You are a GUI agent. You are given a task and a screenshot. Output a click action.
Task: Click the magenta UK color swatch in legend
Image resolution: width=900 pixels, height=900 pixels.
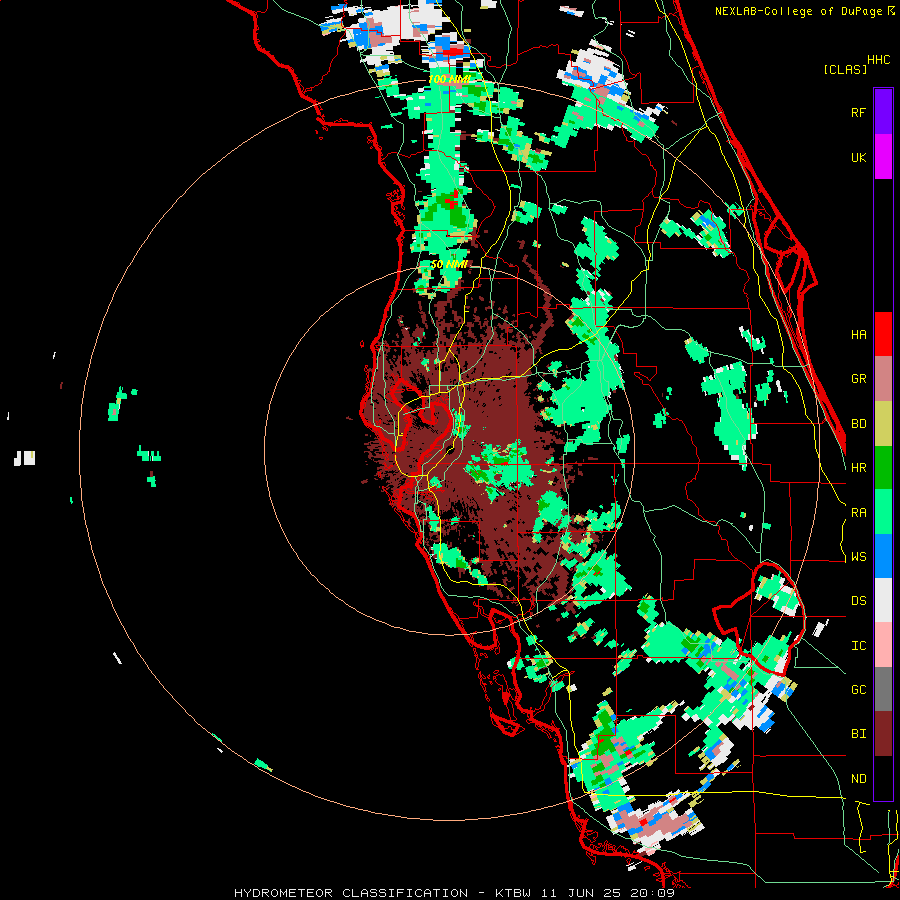click(883, 157)
